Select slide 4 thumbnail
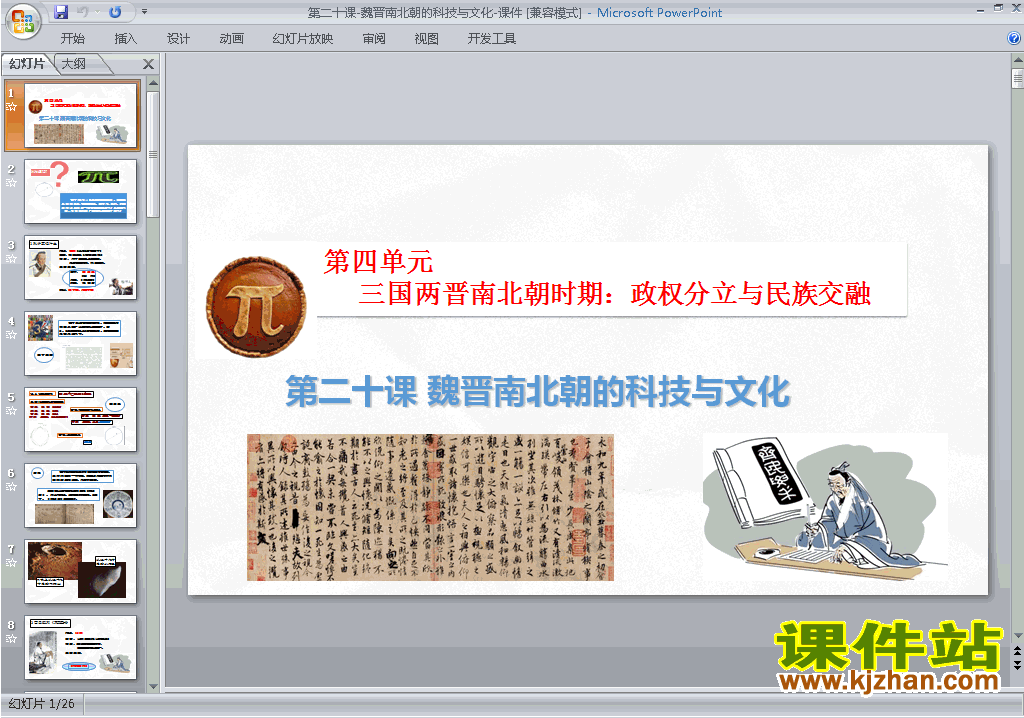 click(x=80, y=343)
